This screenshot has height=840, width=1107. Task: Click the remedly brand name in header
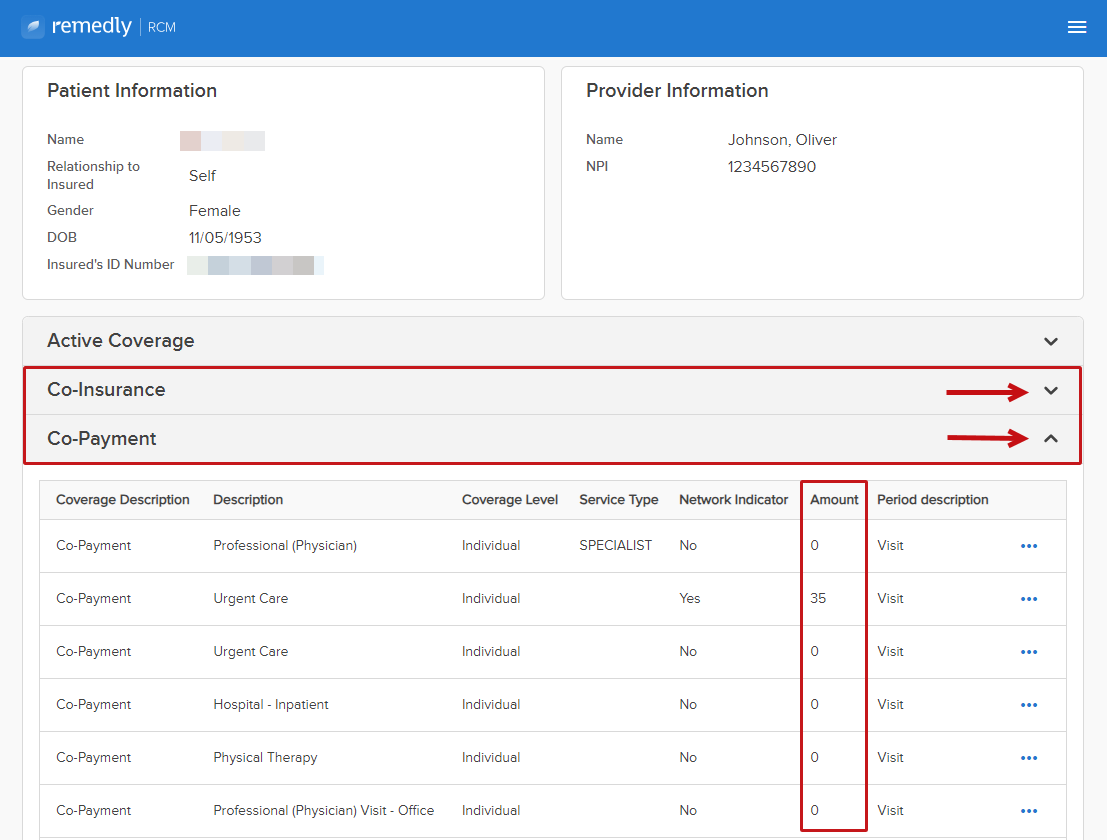(x=92, y=26)
